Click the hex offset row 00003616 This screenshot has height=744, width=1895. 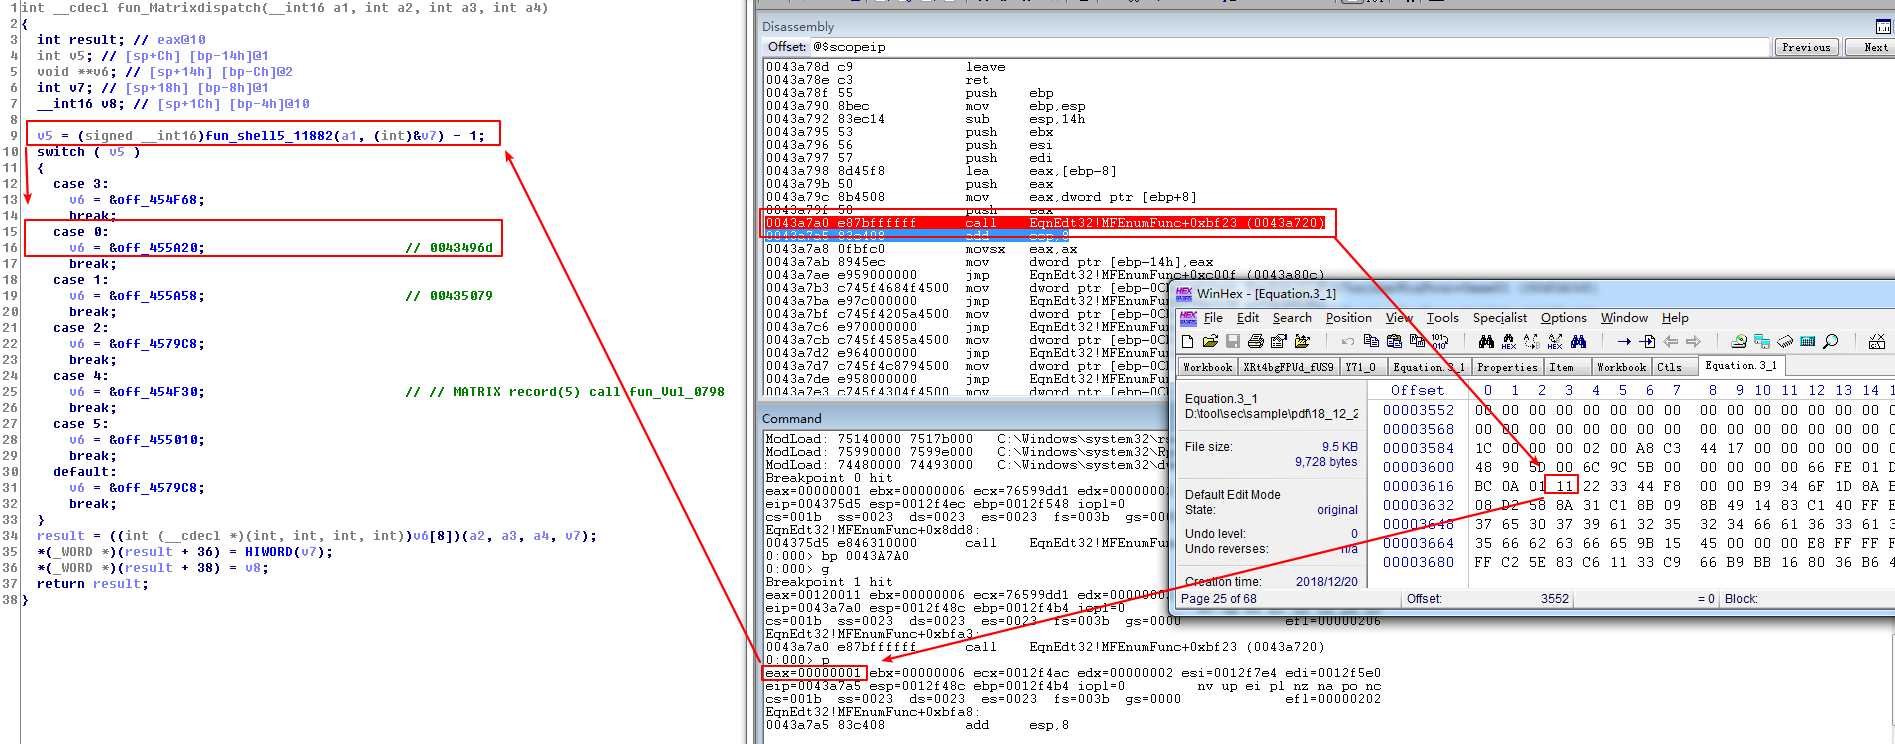click(x=1418, y=486)
